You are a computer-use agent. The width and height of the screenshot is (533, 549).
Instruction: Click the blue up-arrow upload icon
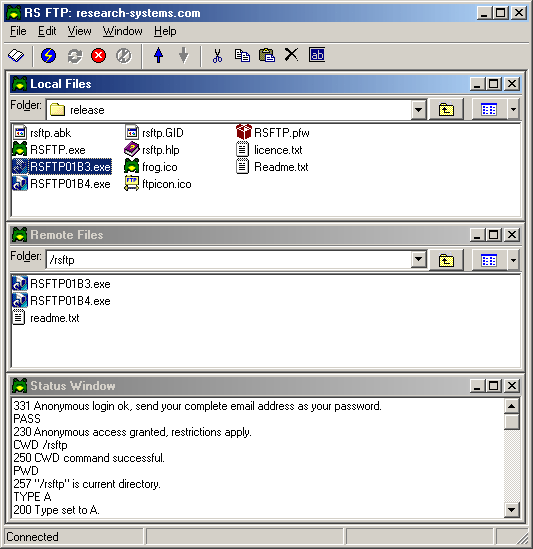[159, 55]
